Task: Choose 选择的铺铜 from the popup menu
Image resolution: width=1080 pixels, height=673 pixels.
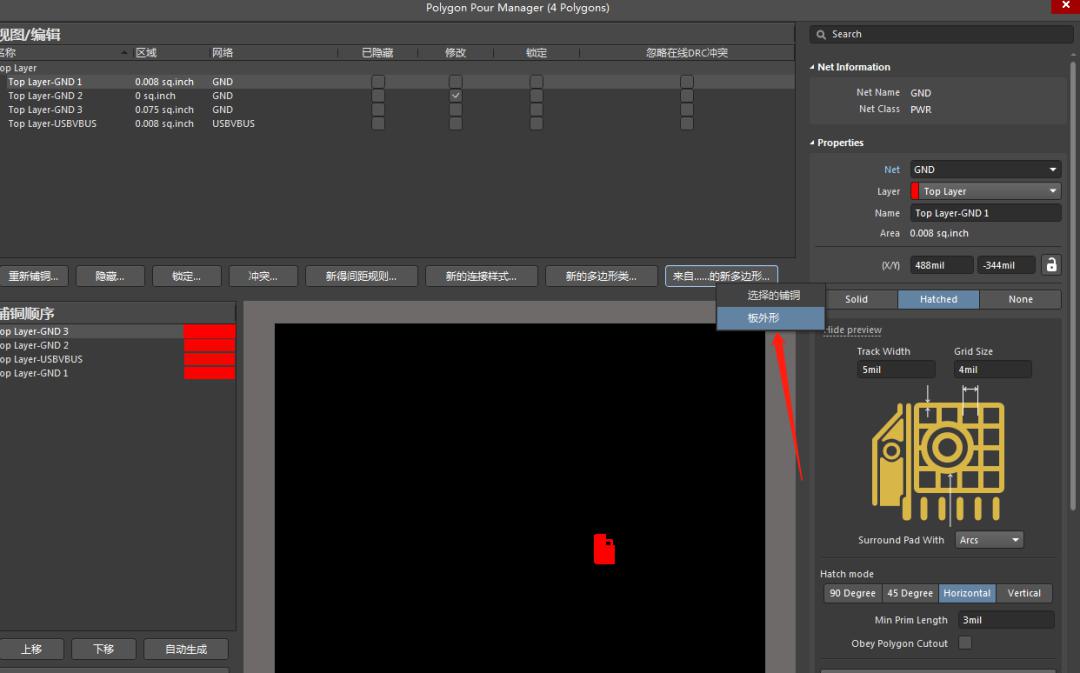Action: [x=773, y=296]
